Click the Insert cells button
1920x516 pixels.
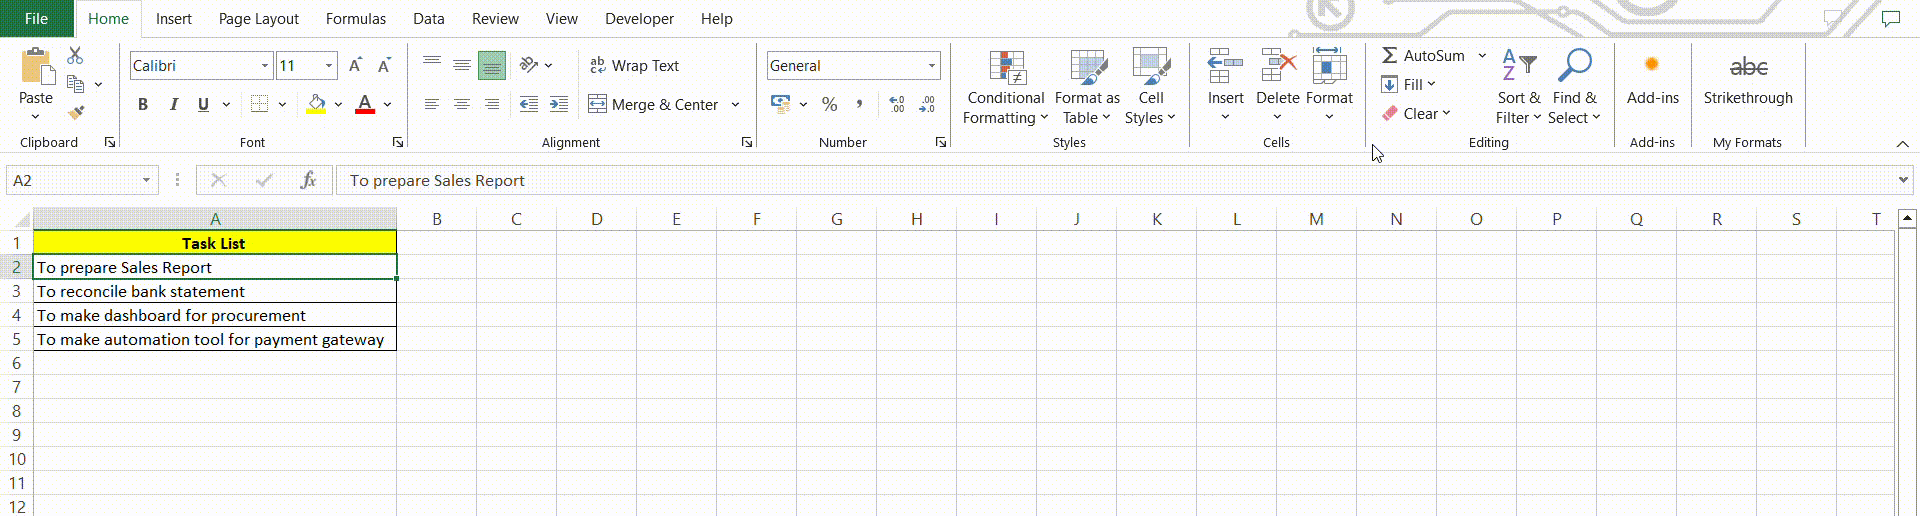1225,85
